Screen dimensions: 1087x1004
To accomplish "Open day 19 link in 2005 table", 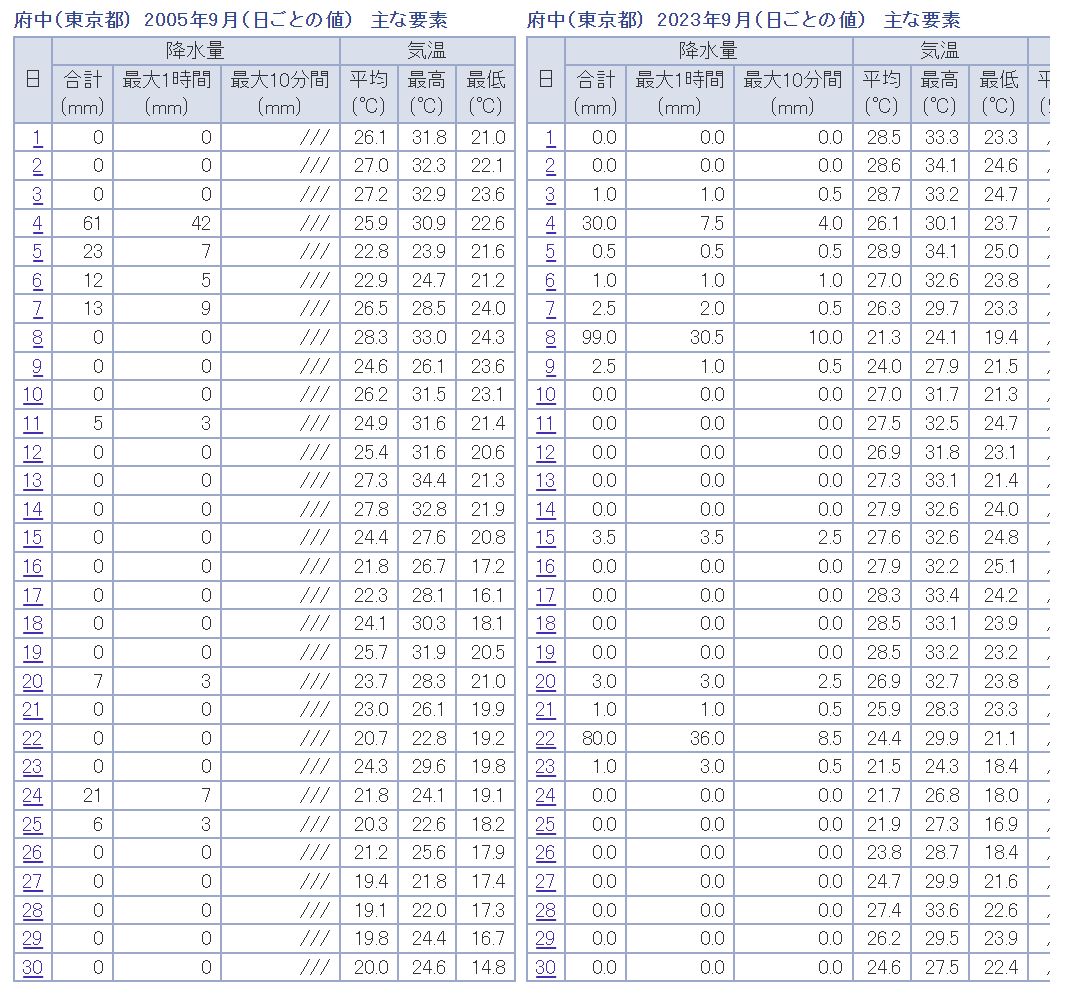I will pos(33,652).
